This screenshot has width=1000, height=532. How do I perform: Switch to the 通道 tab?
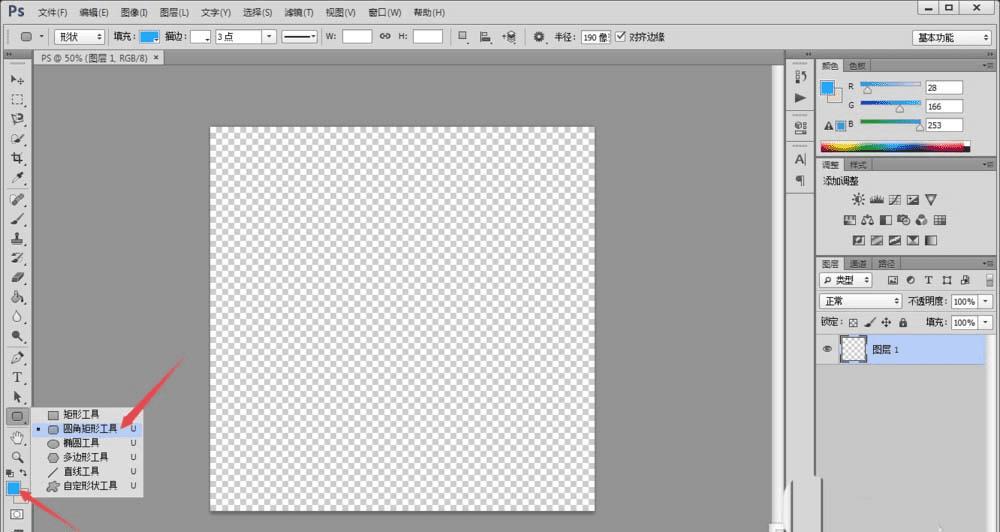pyautogui.click(x=858, y=263)
